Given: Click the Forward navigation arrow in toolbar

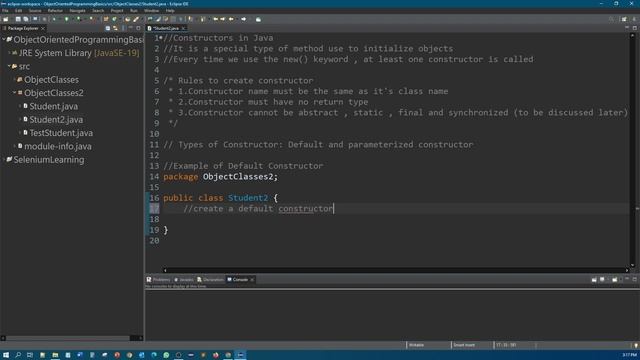Looking at the screenshot, I should 244,19.
